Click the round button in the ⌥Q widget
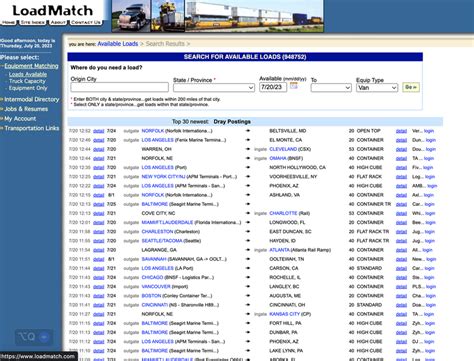This screenshot has height=361, width=474. [44, 337]
